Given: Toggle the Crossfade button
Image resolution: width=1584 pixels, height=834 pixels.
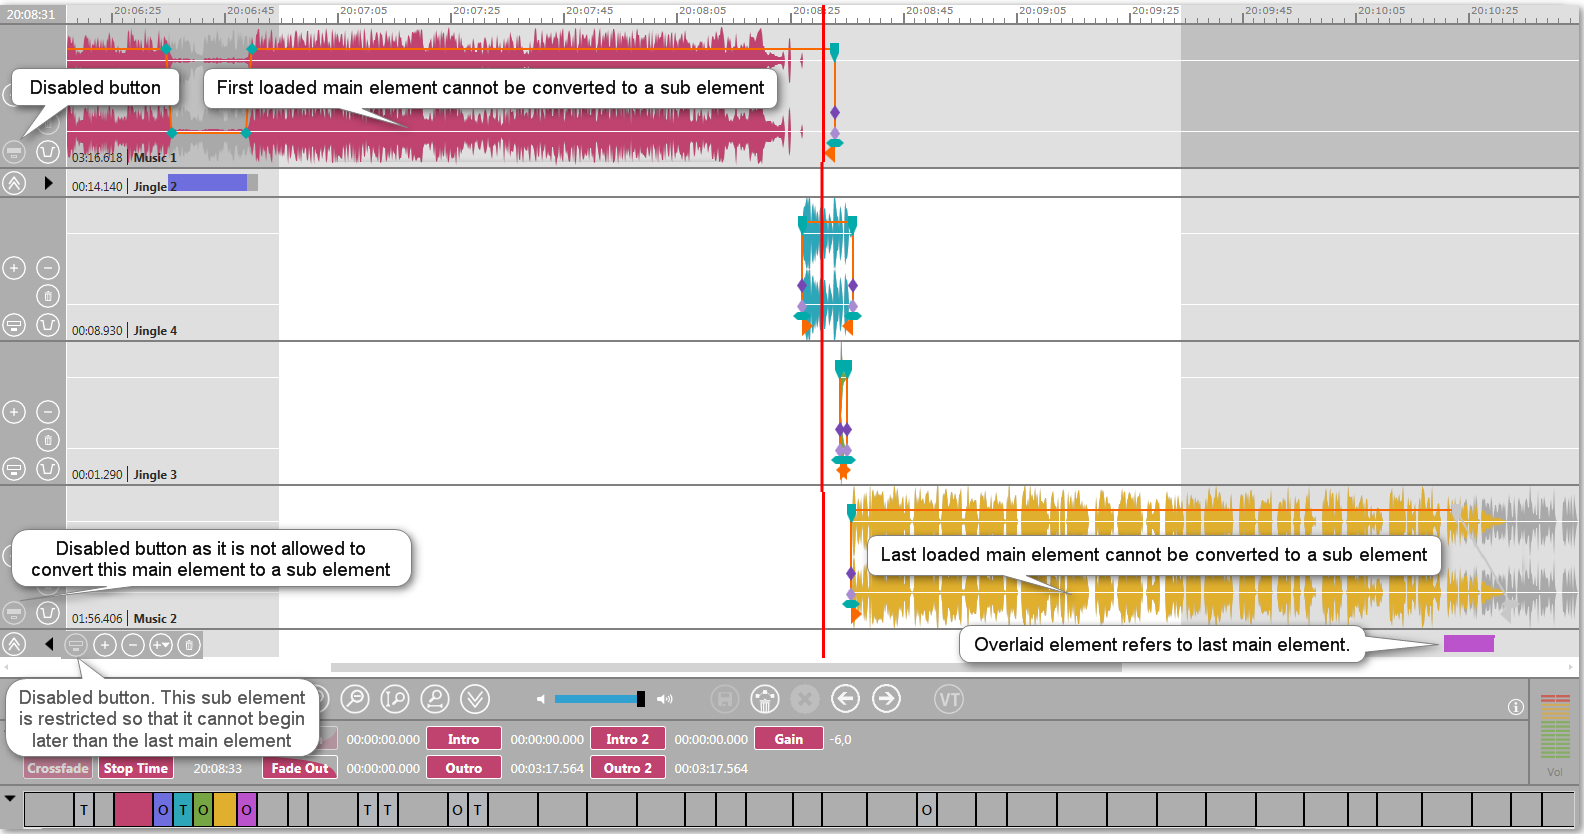Looking at the screenshot, I should 58,768.
